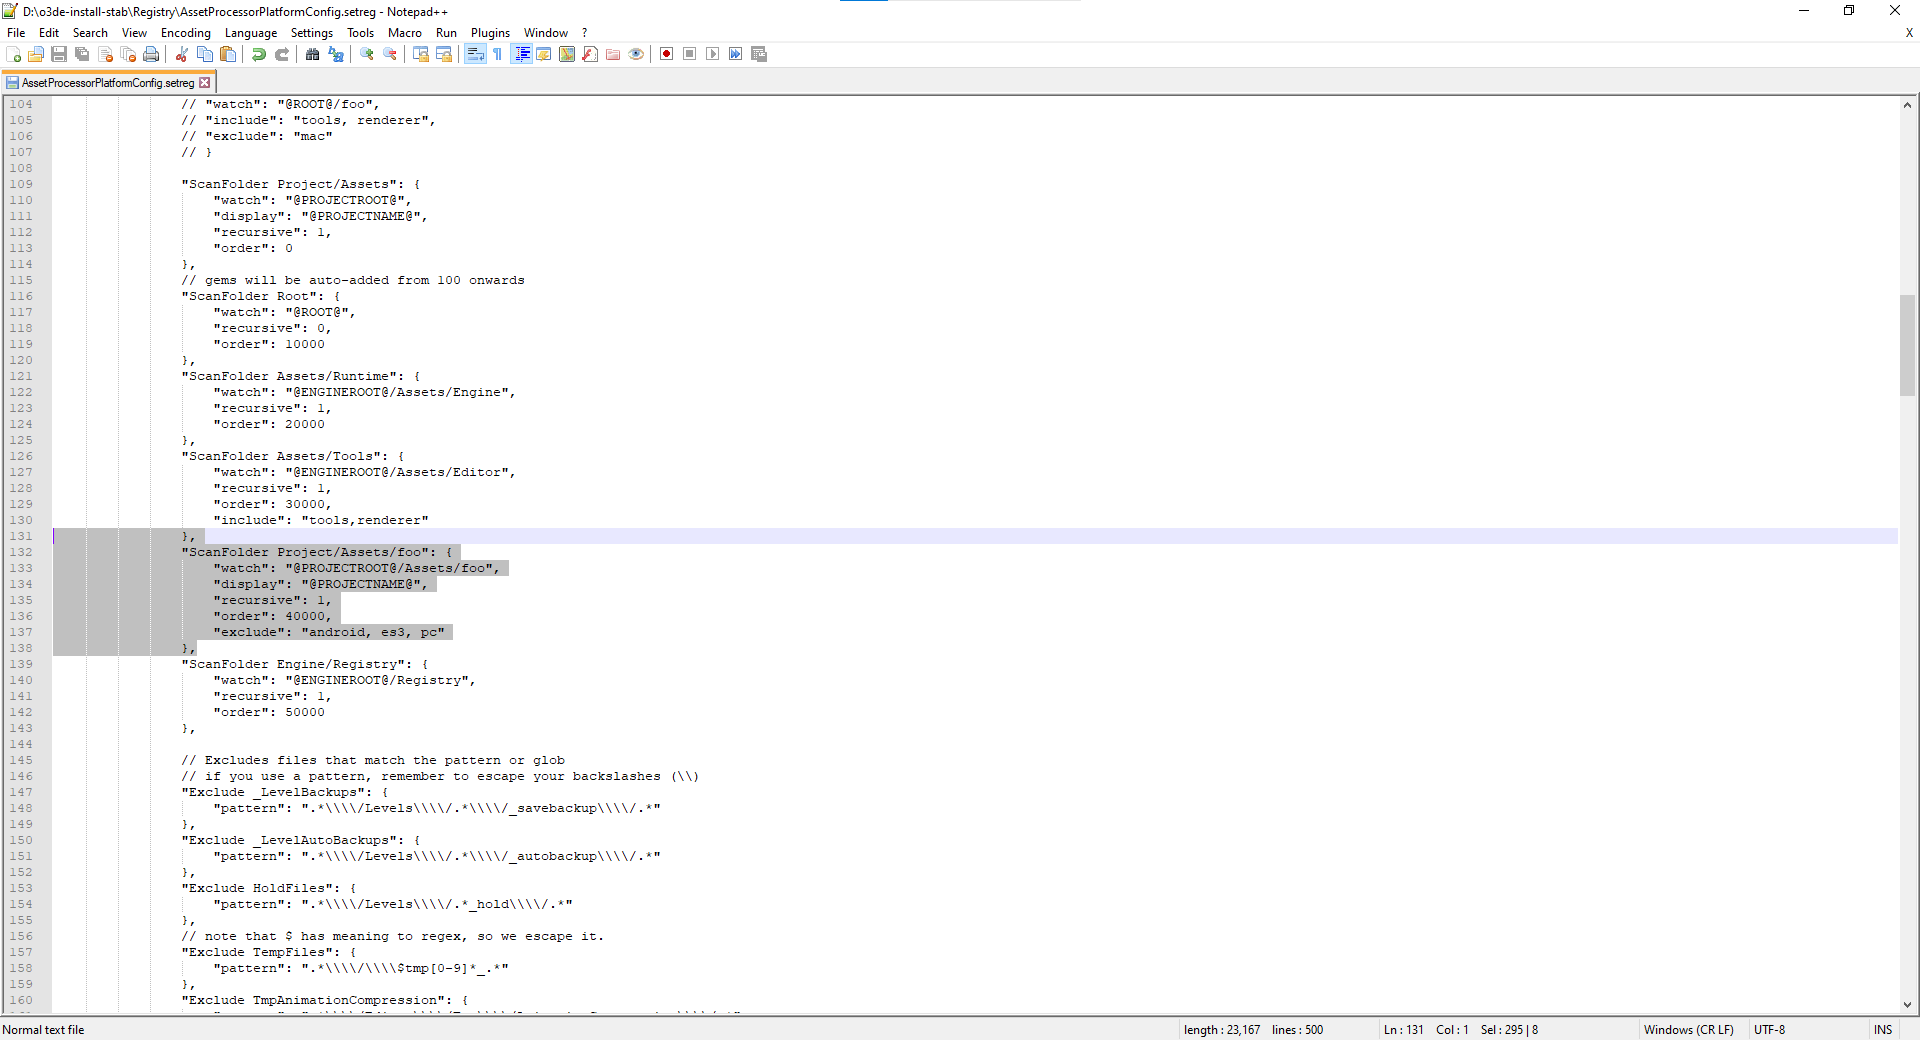Viewport: 1920px width, 1040px height.
Task: Open the Macro menu
Action: 405,32
